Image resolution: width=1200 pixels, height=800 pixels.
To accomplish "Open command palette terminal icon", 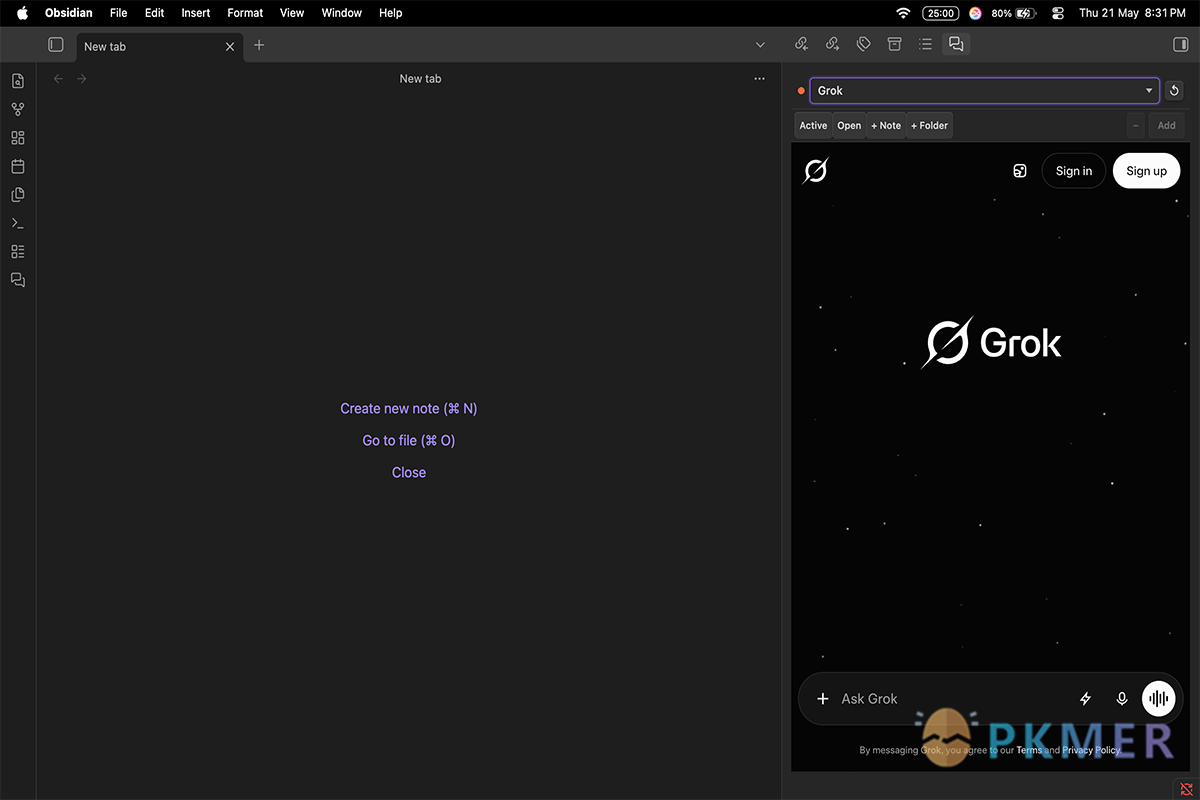I will tap(18, 223).
